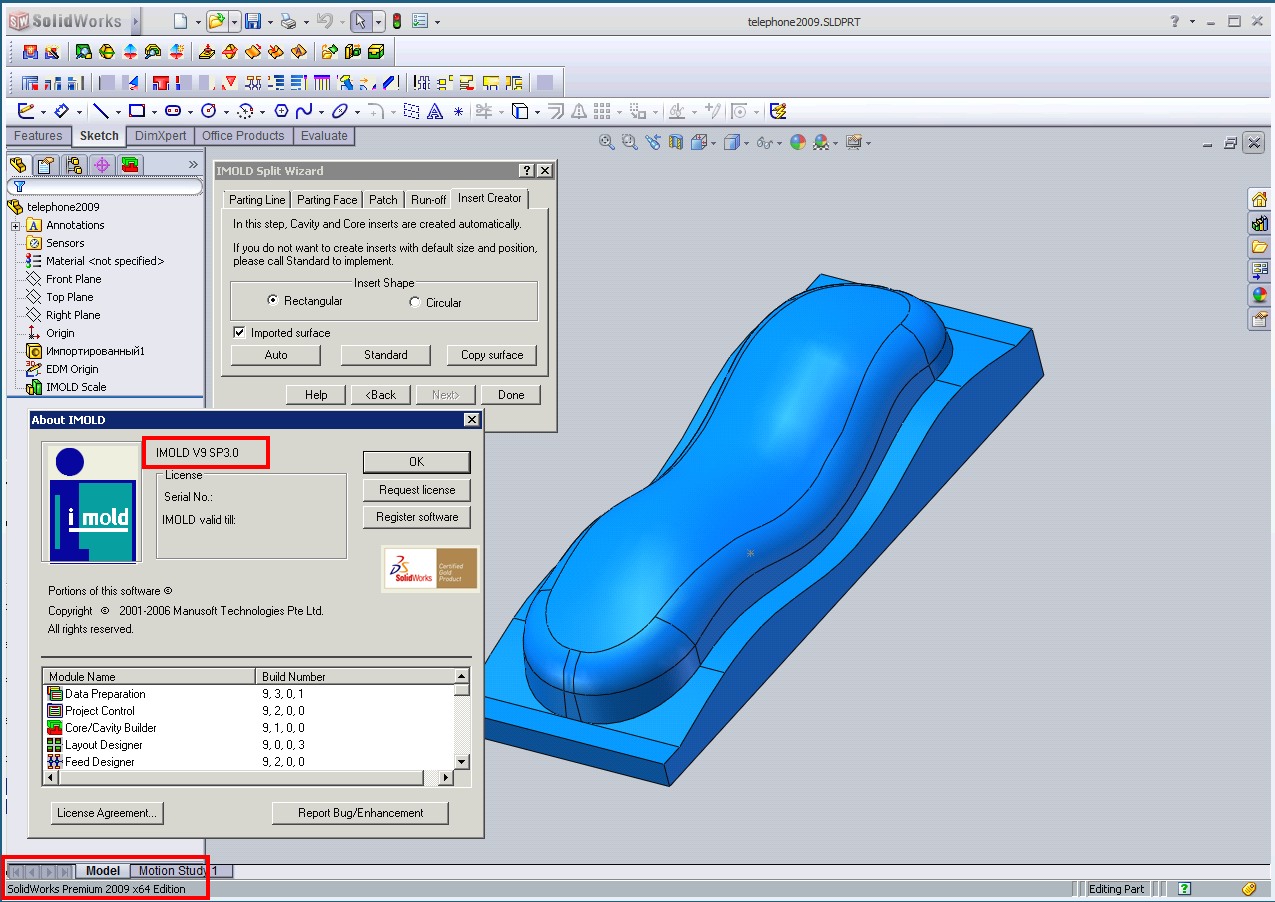
Task: Click the module list vertical scrollbar
Action: [x=461, y=719]
